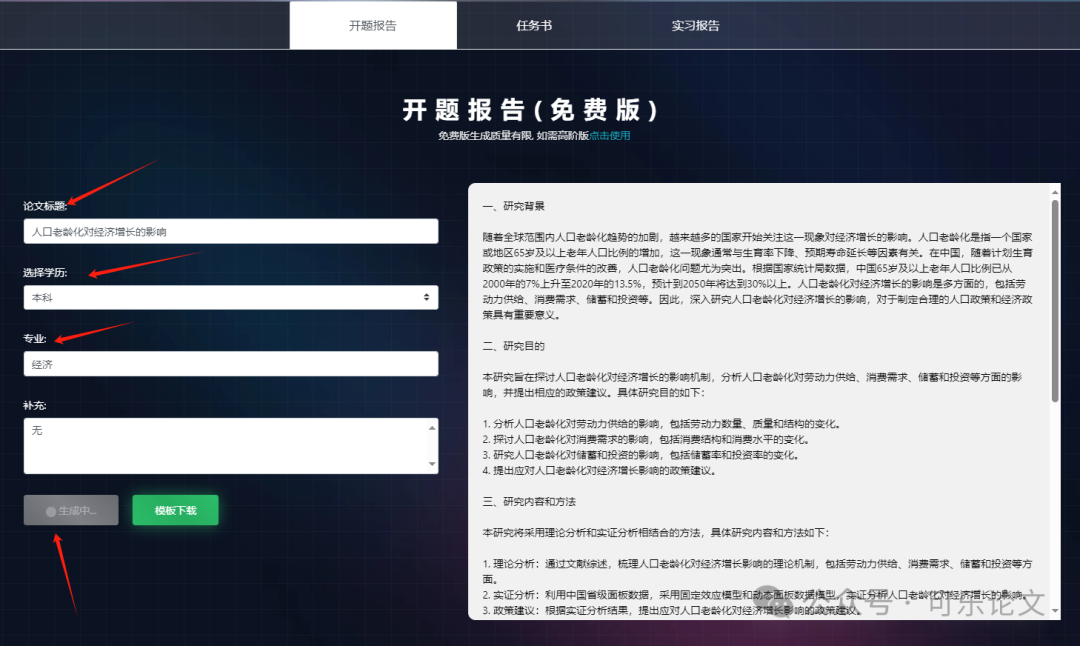
Task: Click the 点击使用 premium version link
Action: pos(610,135)
